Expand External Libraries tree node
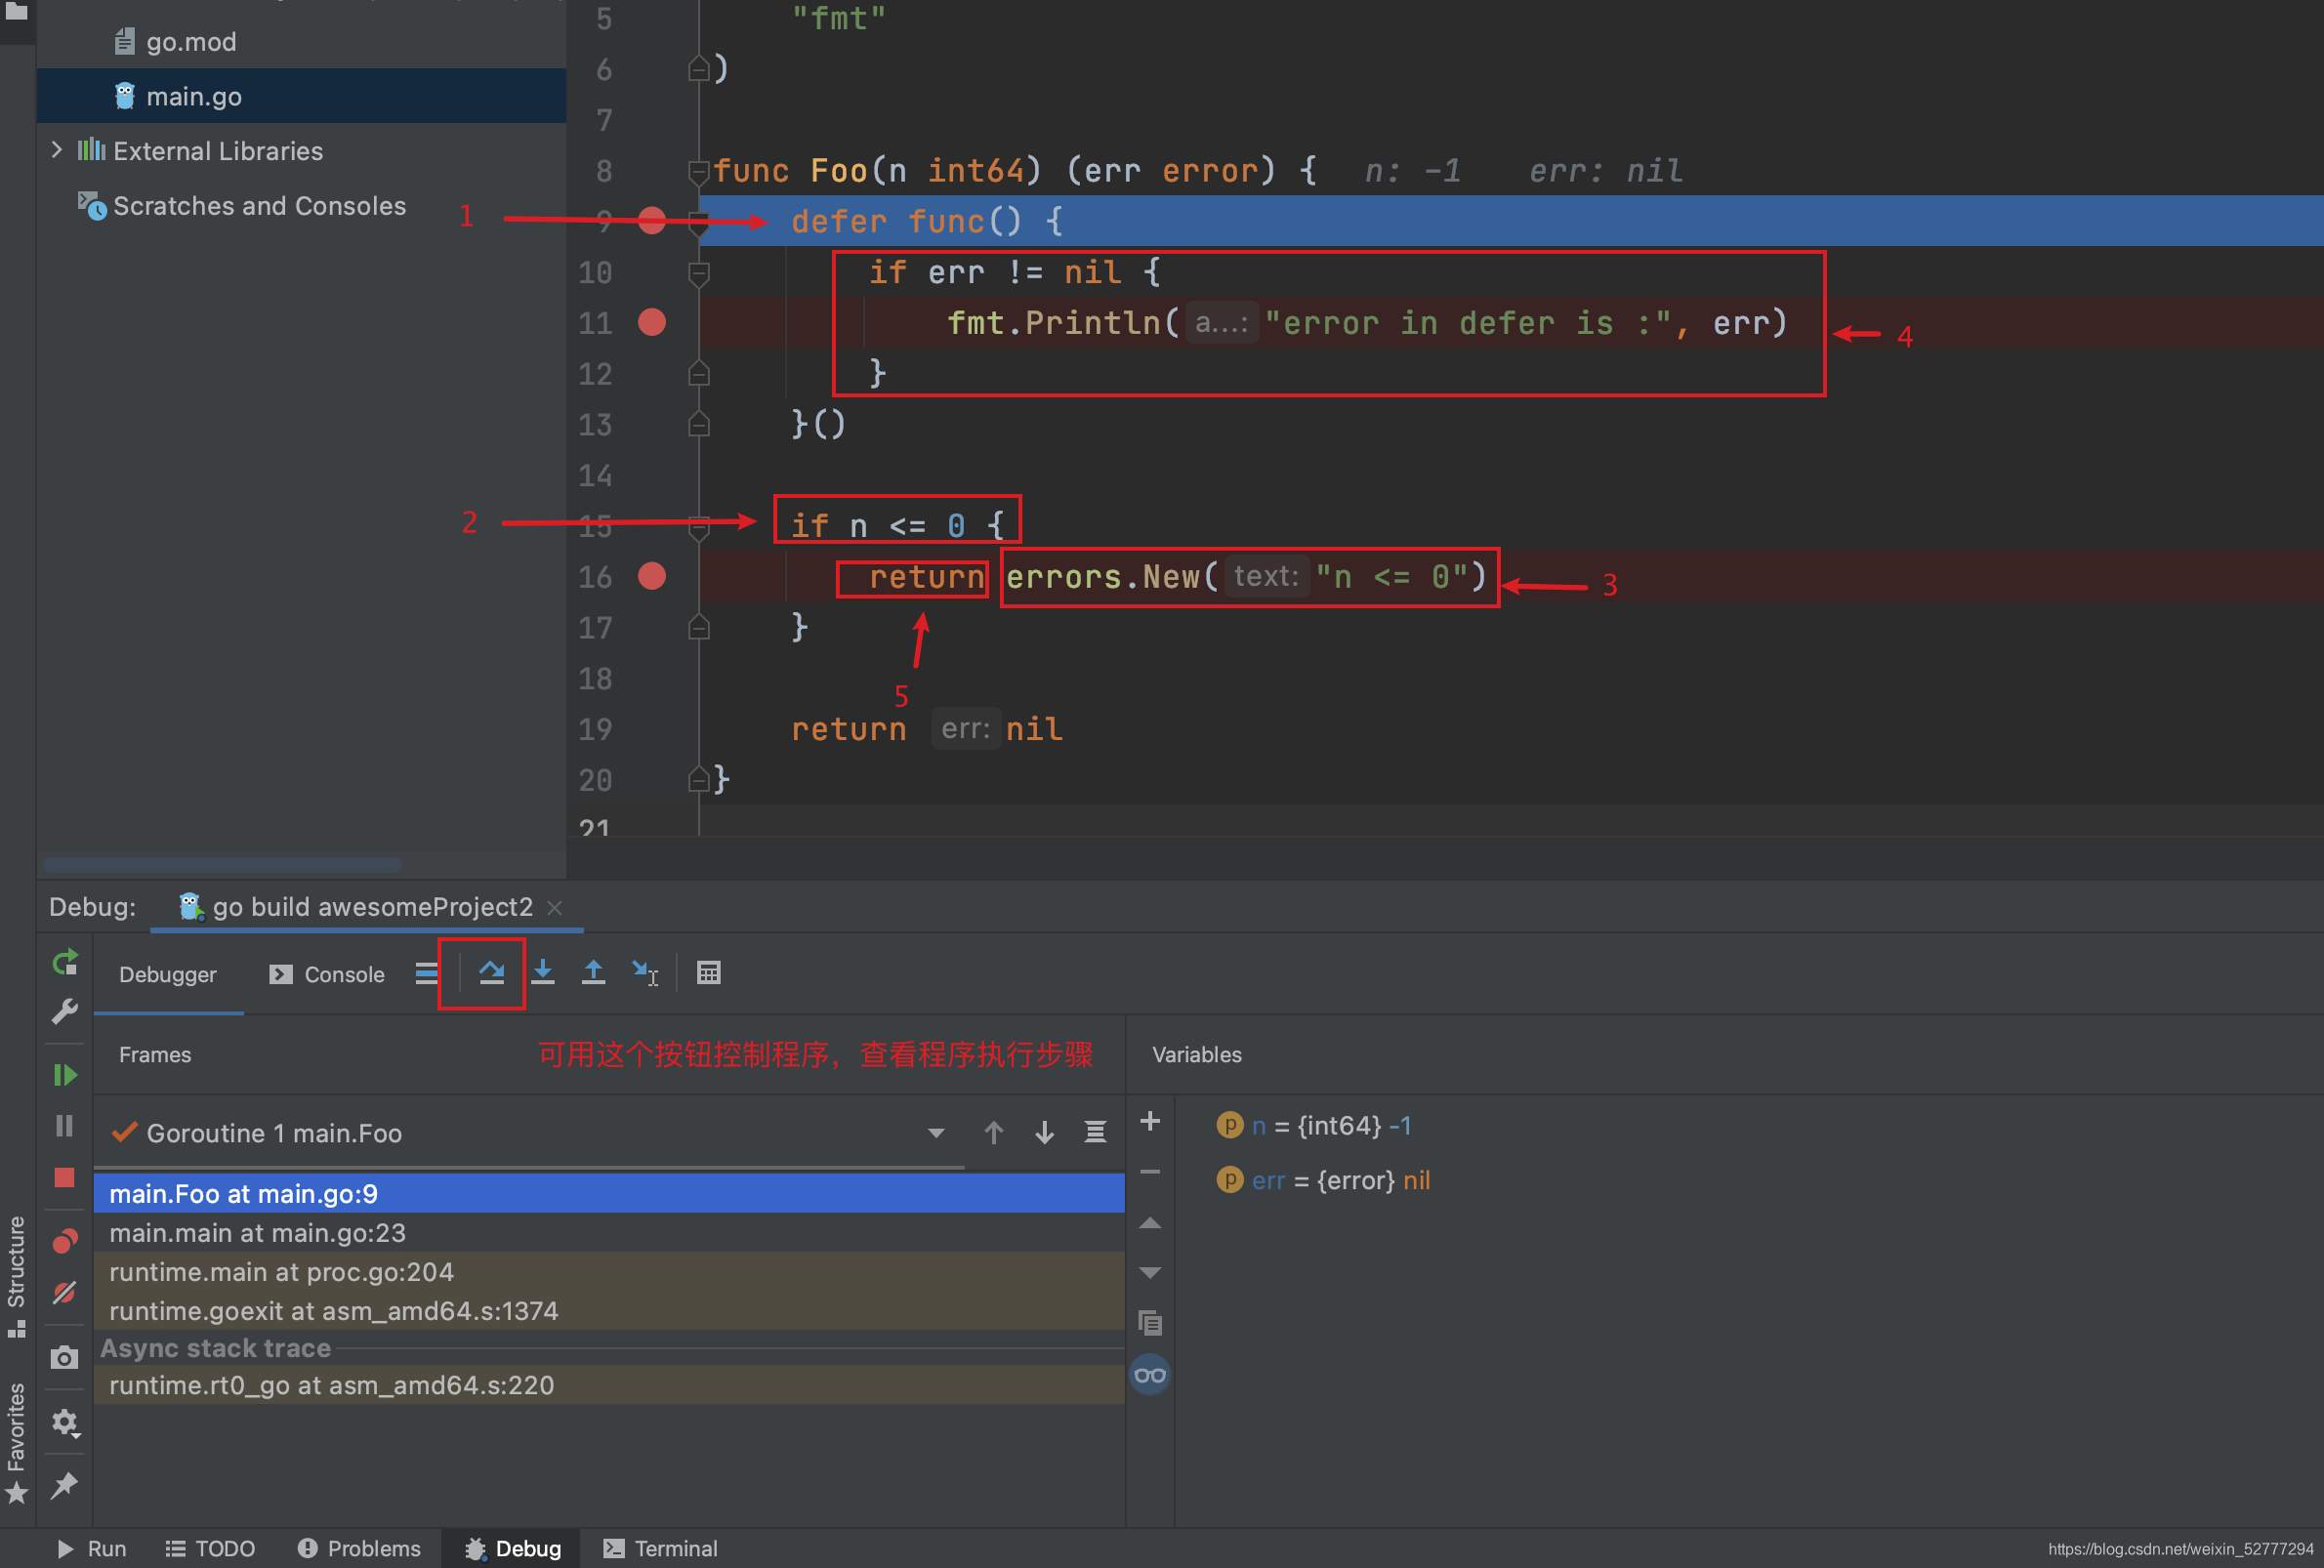 tap(56, 150)
